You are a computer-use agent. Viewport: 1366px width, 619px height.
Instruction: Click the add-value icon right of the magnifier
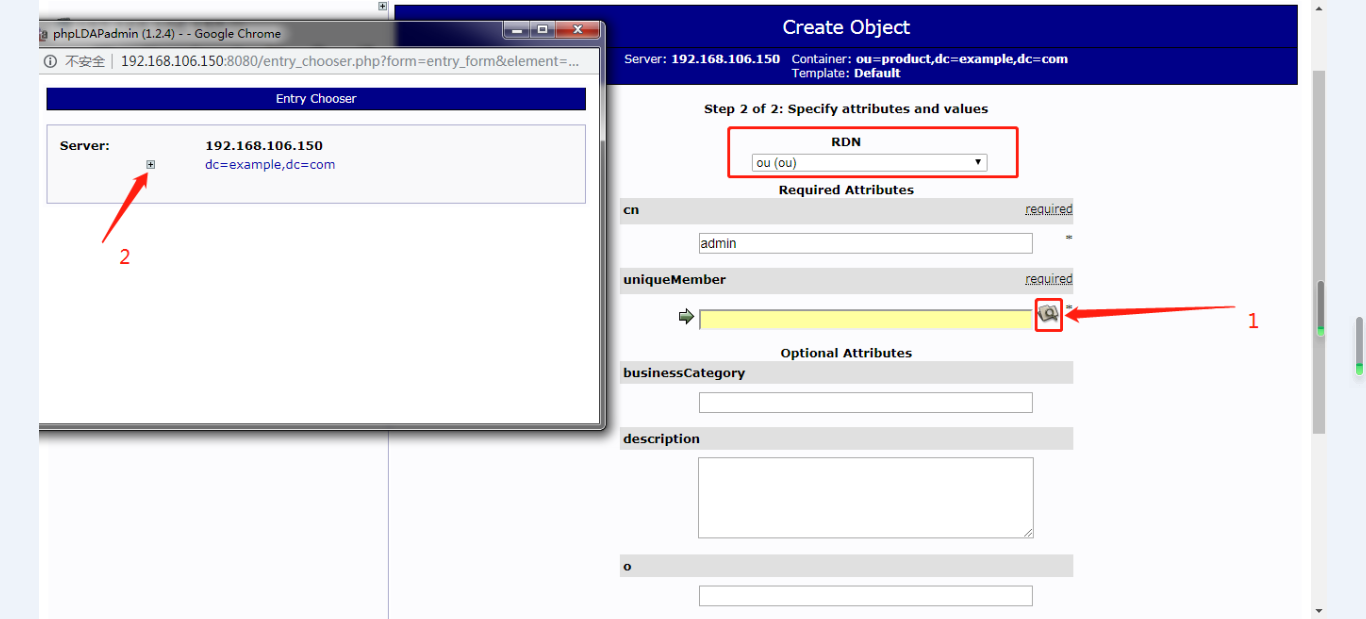coord(1066,309)
